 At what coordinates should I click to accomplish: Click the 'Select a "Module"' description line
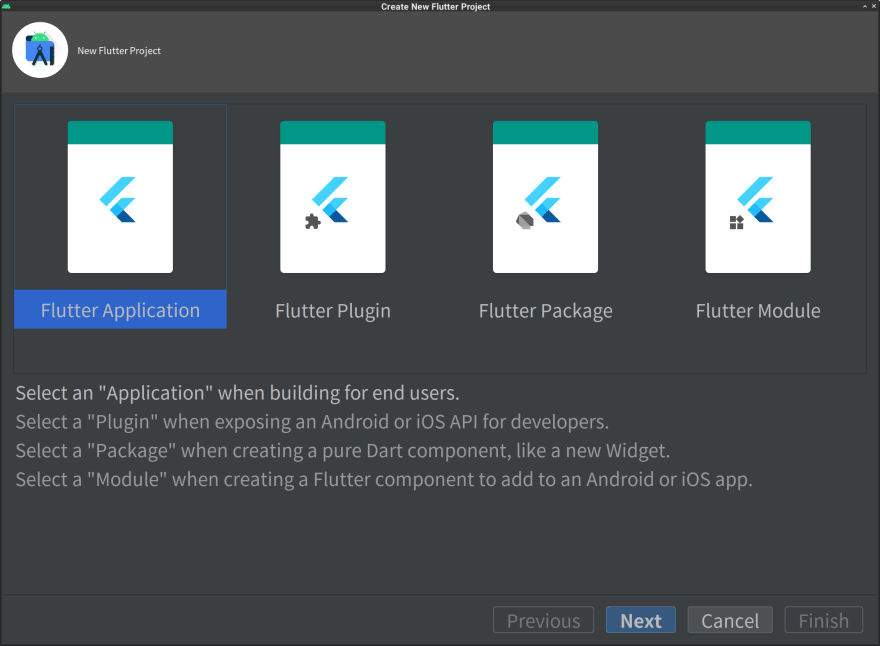click(384, 480)
